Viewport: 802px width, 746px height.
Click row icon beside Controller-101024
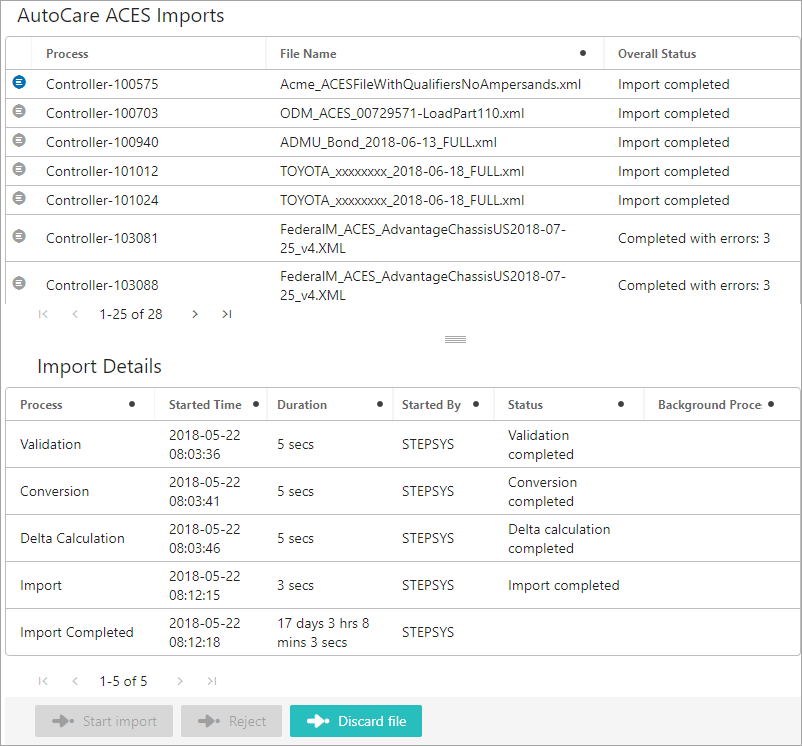pos(19,198)
